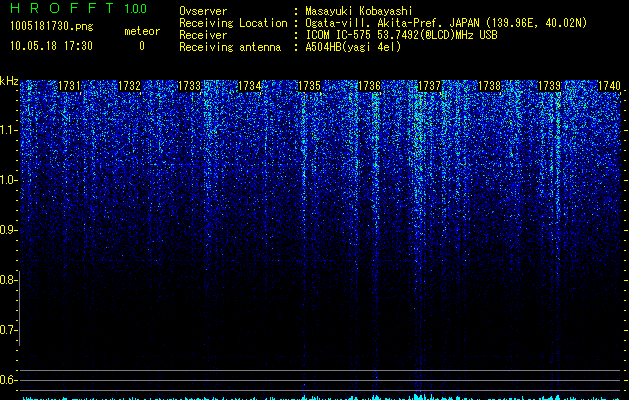The image size is (629, 400).
Task: Click the 1734 time marker
Action: tap(250, 86)
